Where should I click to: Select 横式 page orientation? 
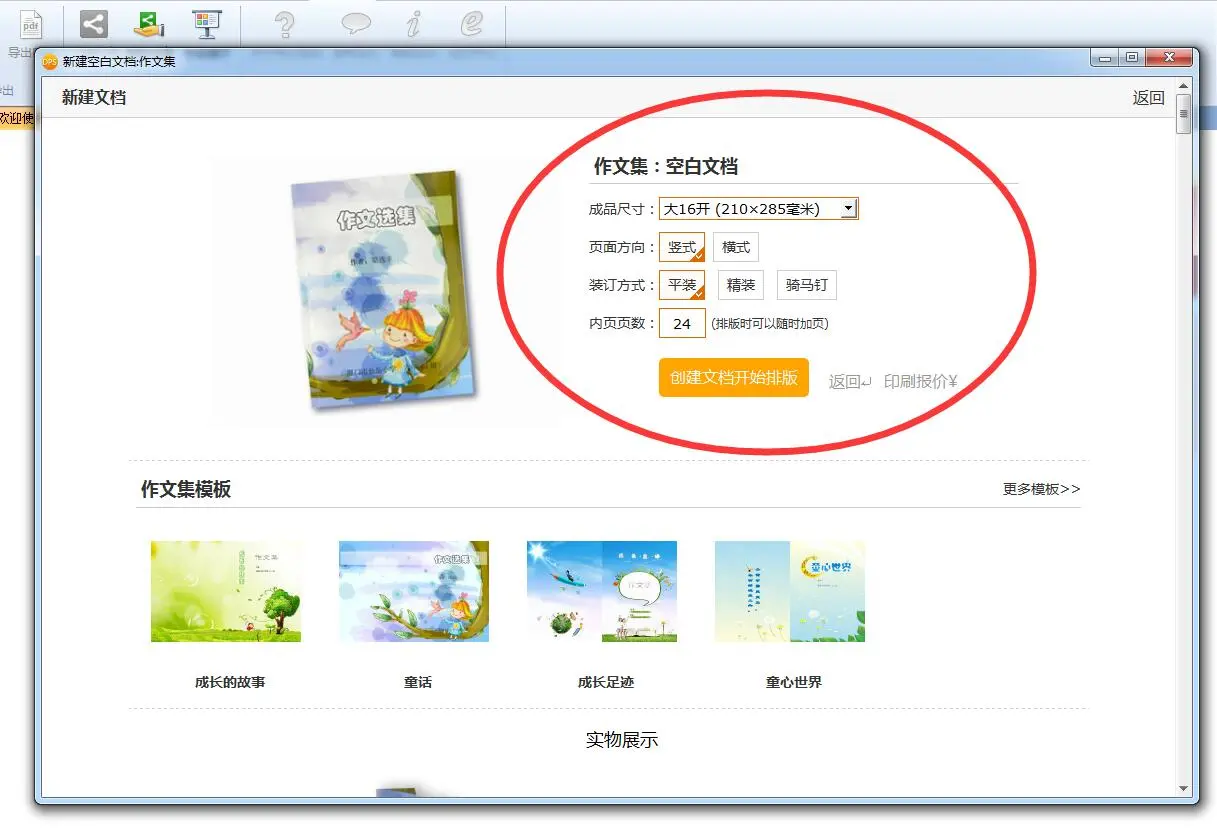[736, 247]
